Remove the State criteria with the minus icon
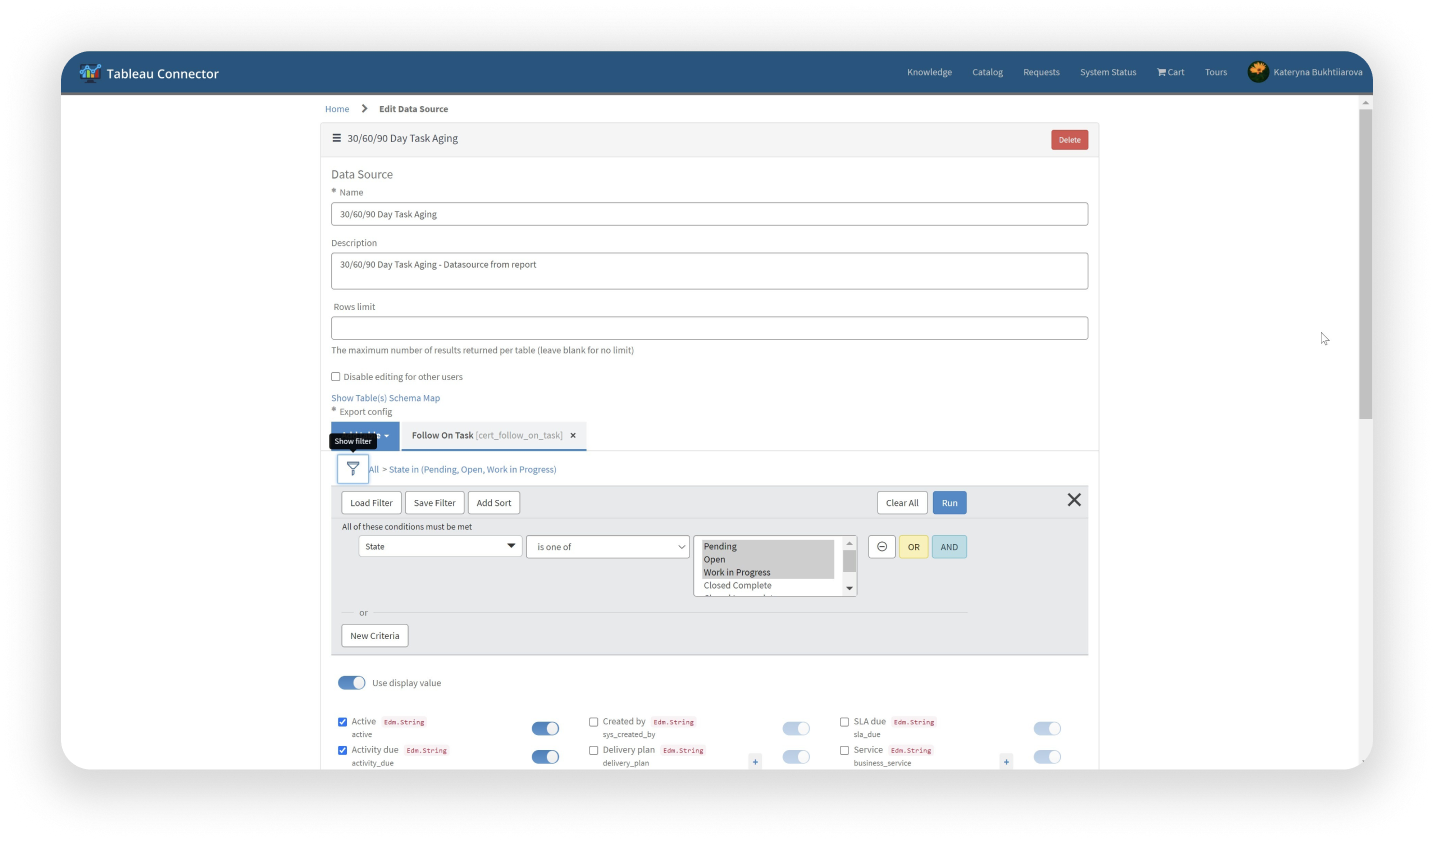 [881, 546]
